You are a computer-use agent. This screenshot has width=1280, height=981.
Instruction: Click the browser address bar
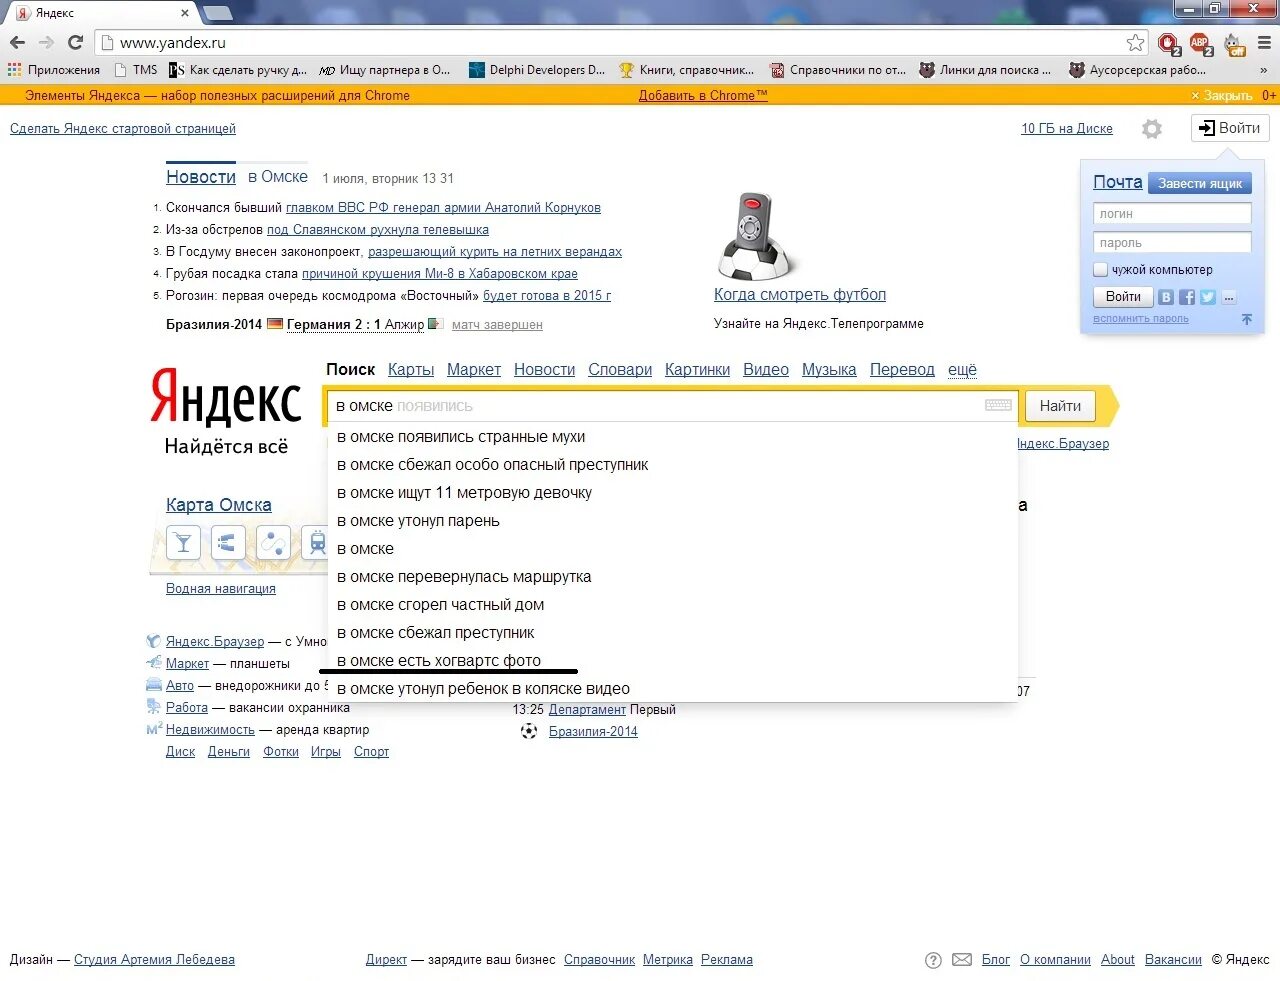pos(620,43)
